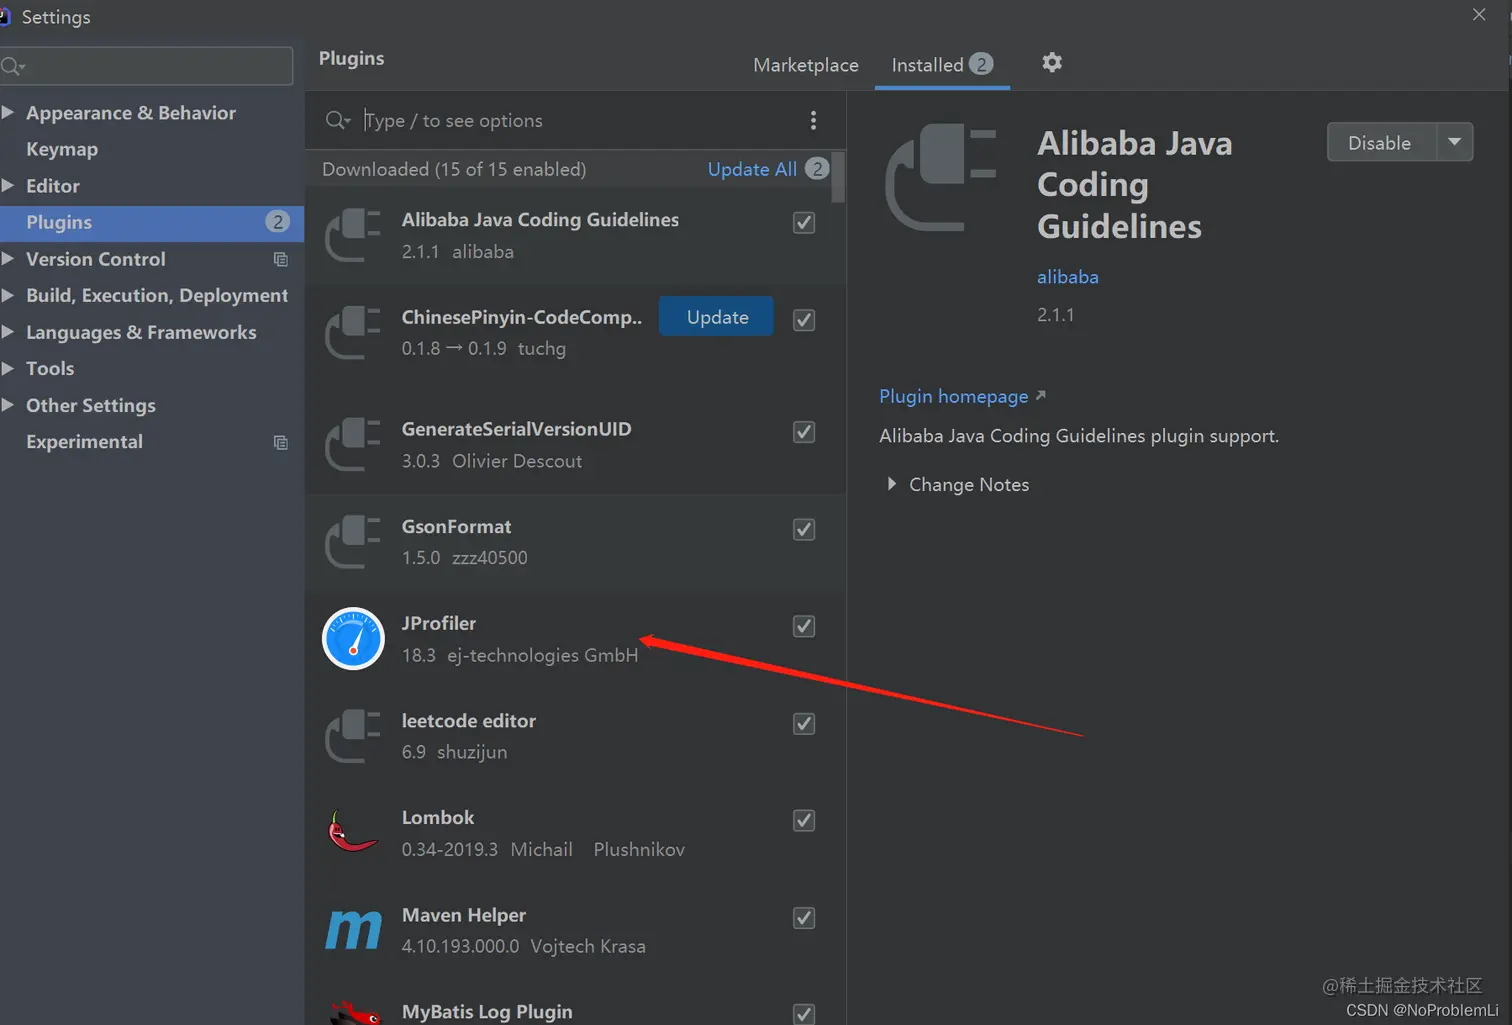Expand the Change Notes section

click(891, 484)
